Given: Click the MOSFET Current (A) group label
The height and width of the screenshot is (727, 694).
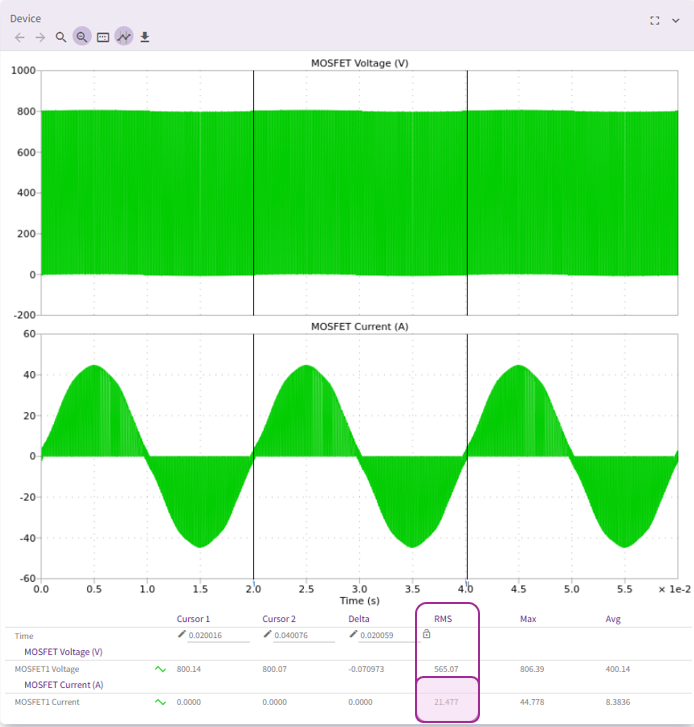Looking at the screenshot, I should pyautogui.click(x=64, y=685).
